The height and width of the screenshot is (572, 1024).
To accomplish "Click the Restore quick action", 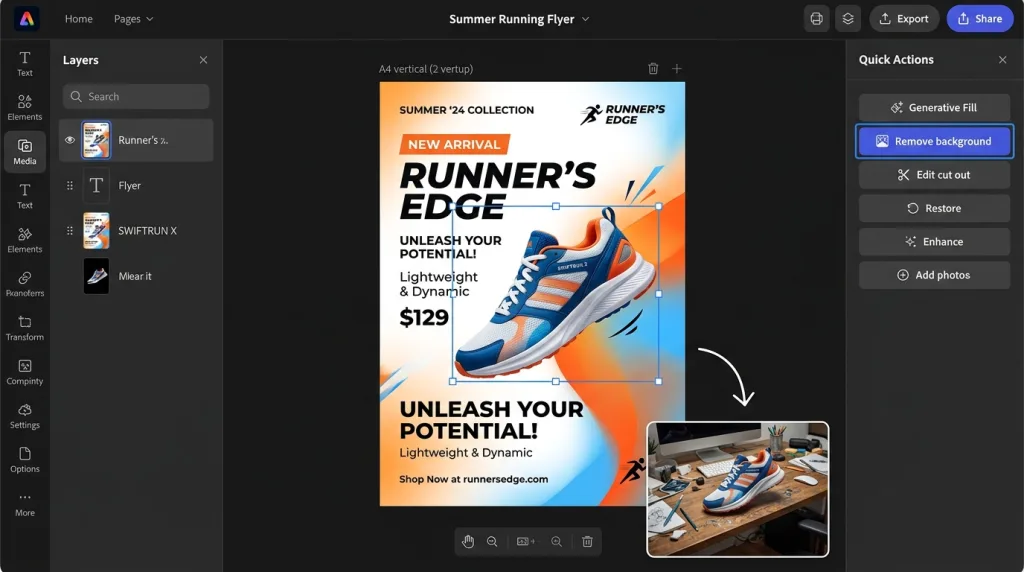I will pyautogui.click(x=935, y=208).
